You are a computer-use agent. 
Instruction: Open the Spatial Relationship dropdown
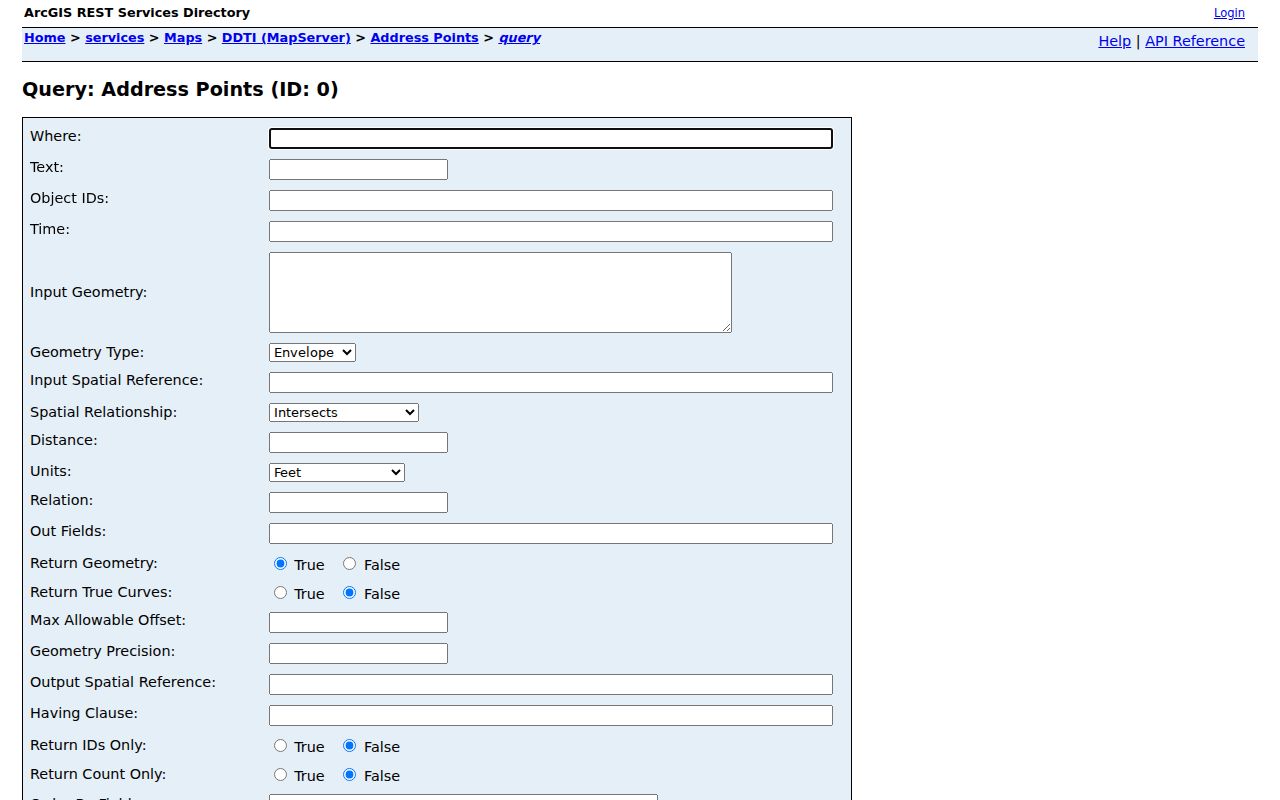tap(344, 412)
